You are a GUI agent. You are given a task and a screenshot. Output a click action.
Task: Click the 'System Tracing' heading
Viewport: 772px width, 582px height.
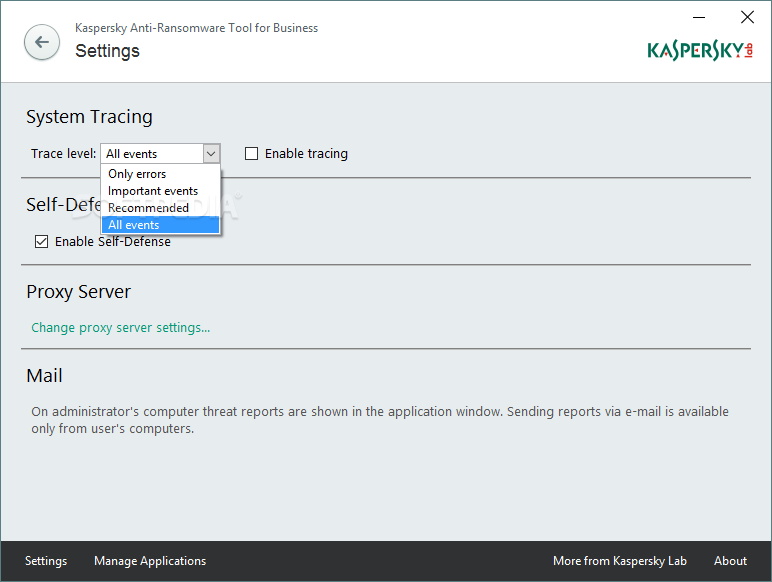coord(89,117)
